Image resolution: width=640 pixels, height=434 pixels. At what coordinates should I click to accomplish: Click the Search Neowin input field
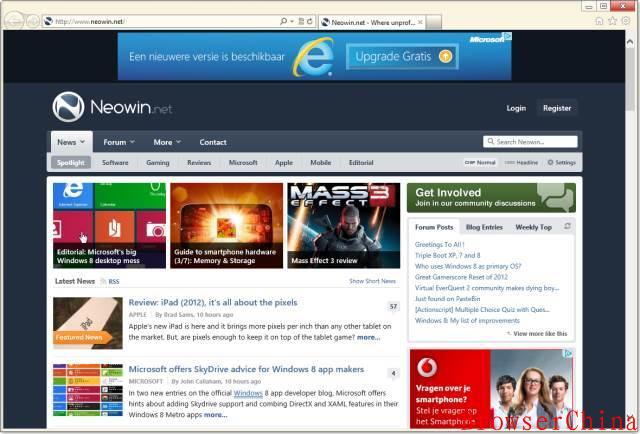tap(530, 142)
